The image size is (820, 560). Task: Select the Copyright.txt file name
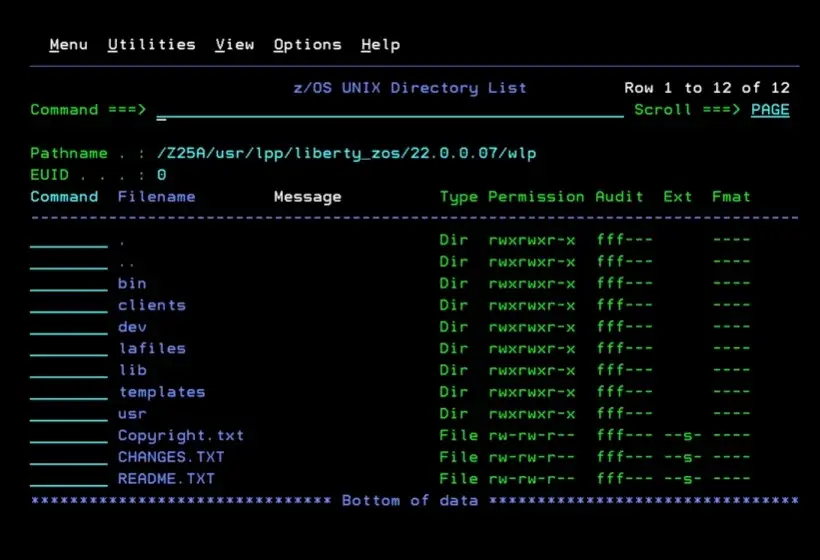tap(181, 436)
